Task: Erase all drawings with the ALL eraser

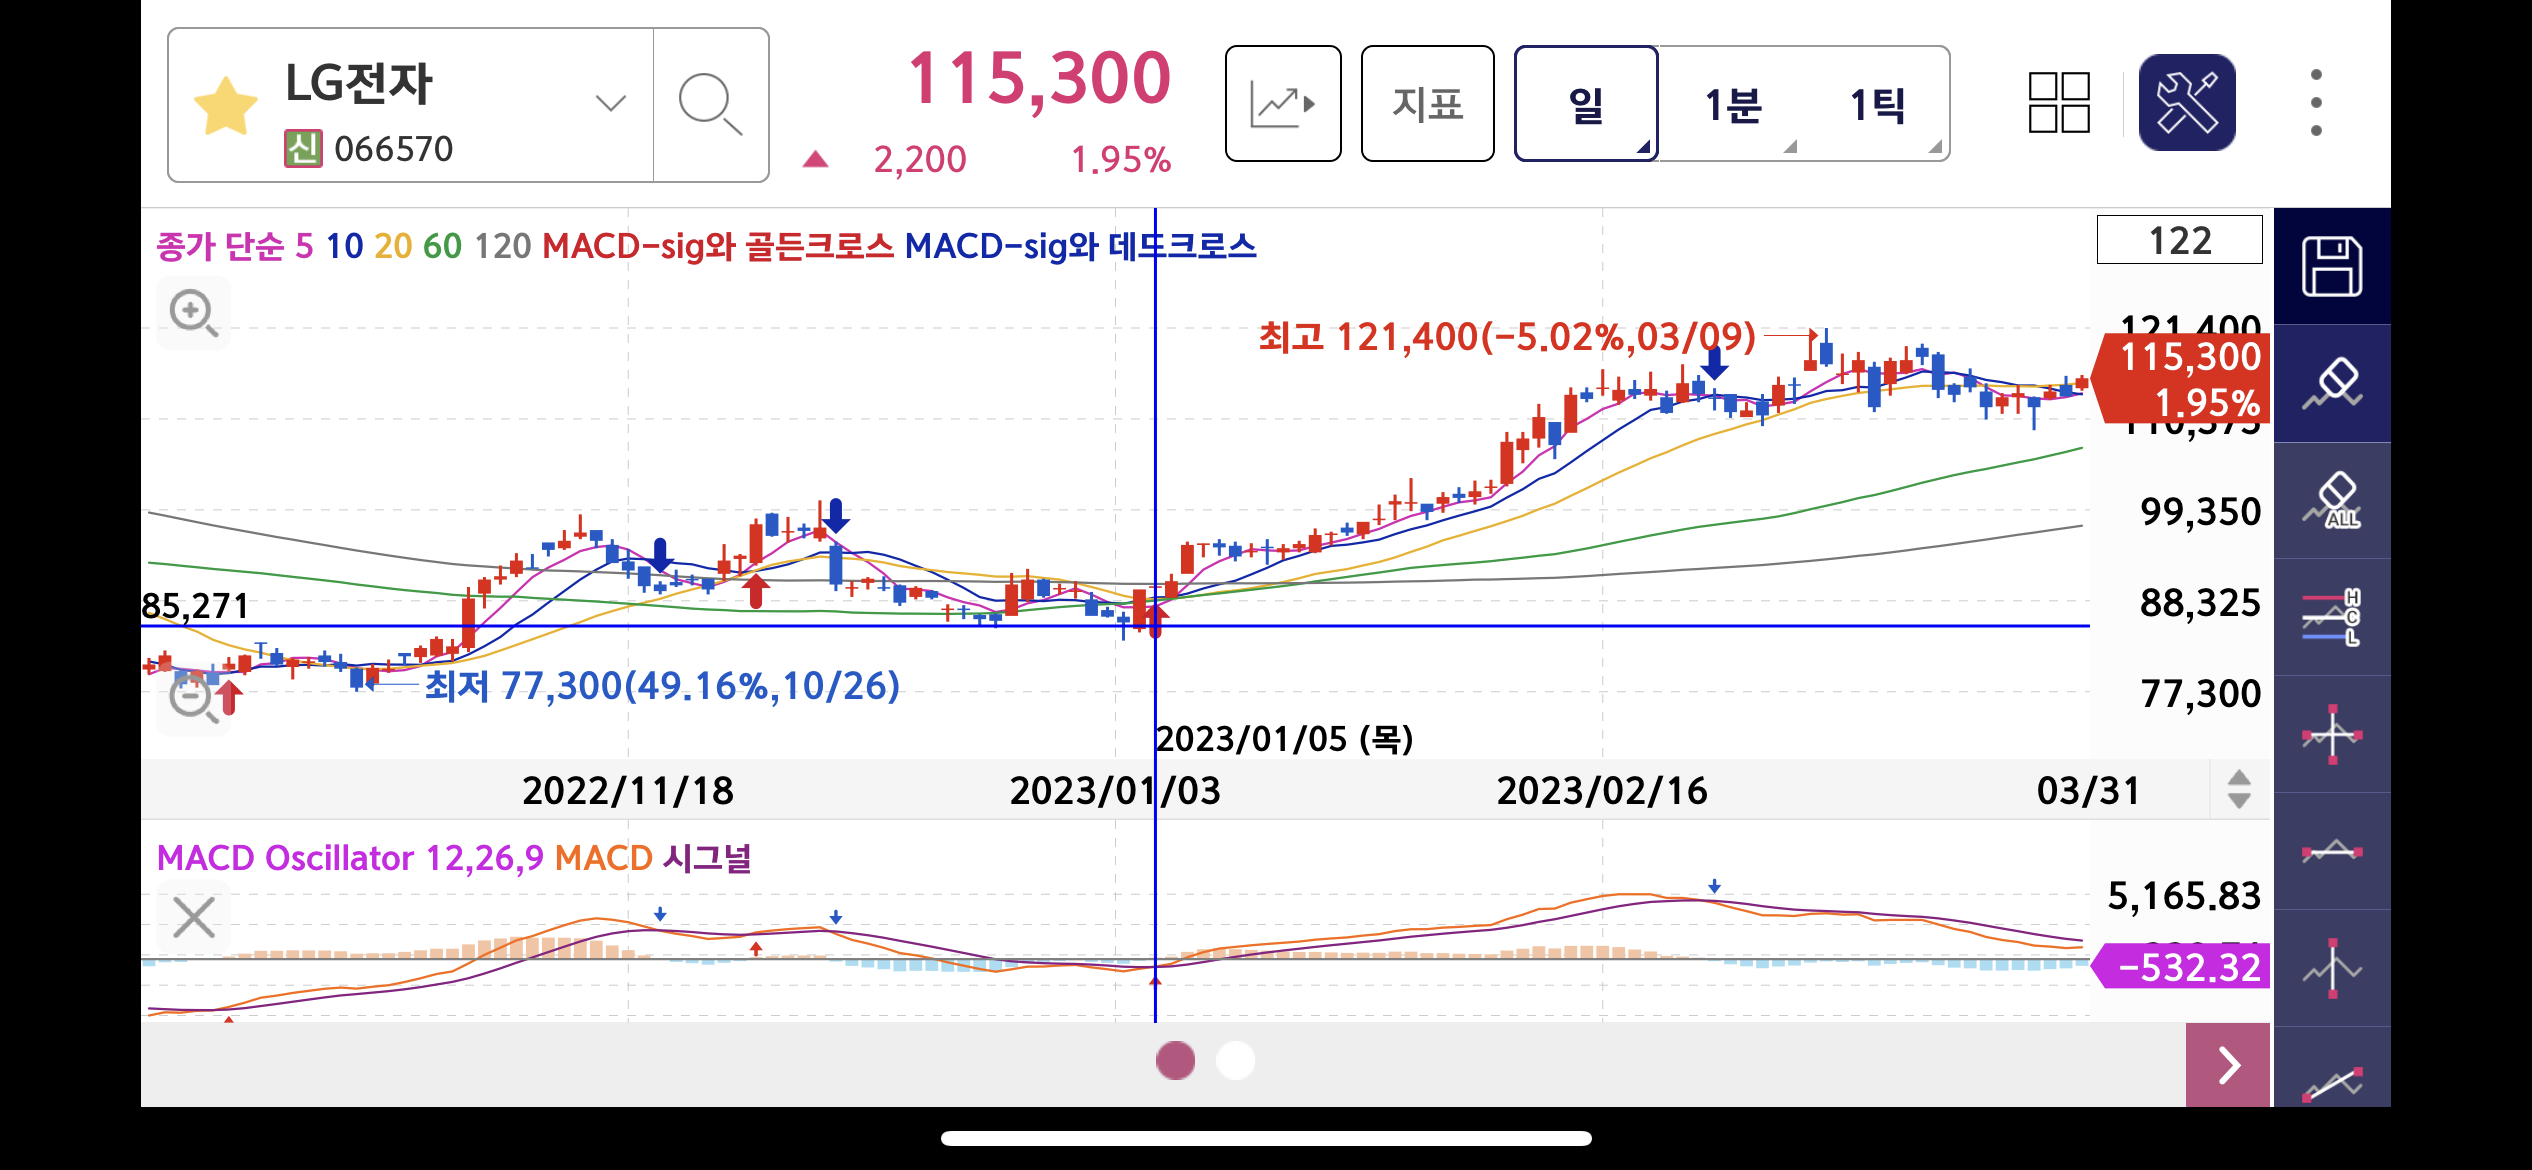Action: point(2331,501)
